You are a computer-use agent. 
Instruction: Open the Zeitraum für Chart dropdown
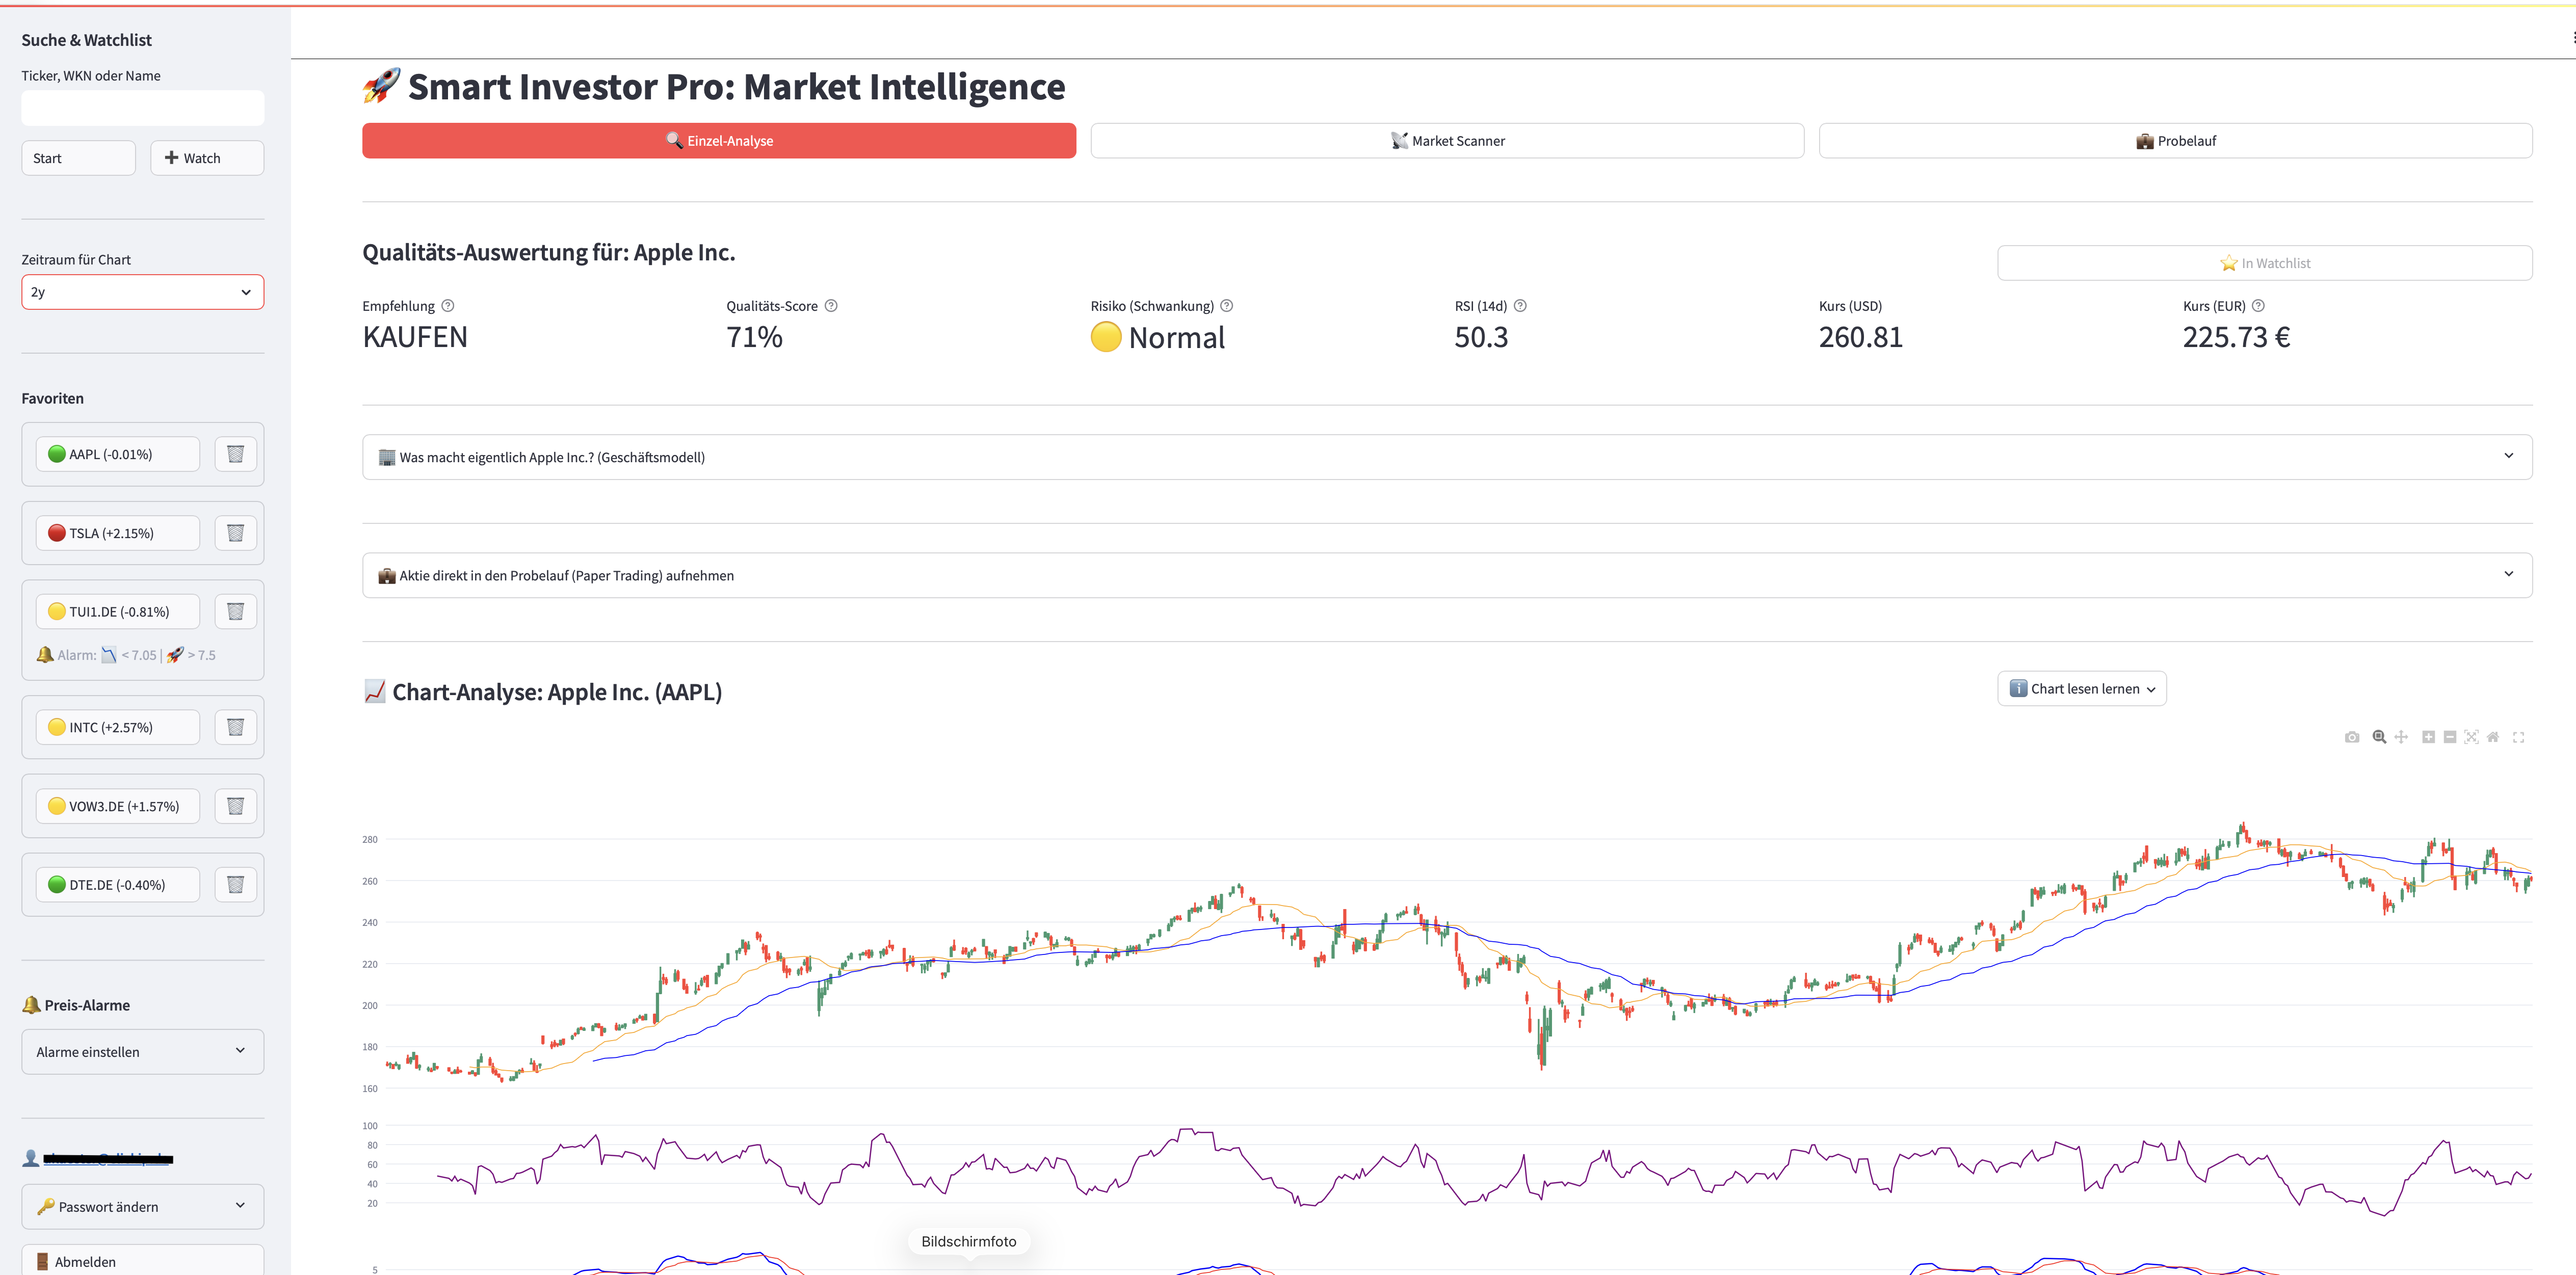point(143,292)
